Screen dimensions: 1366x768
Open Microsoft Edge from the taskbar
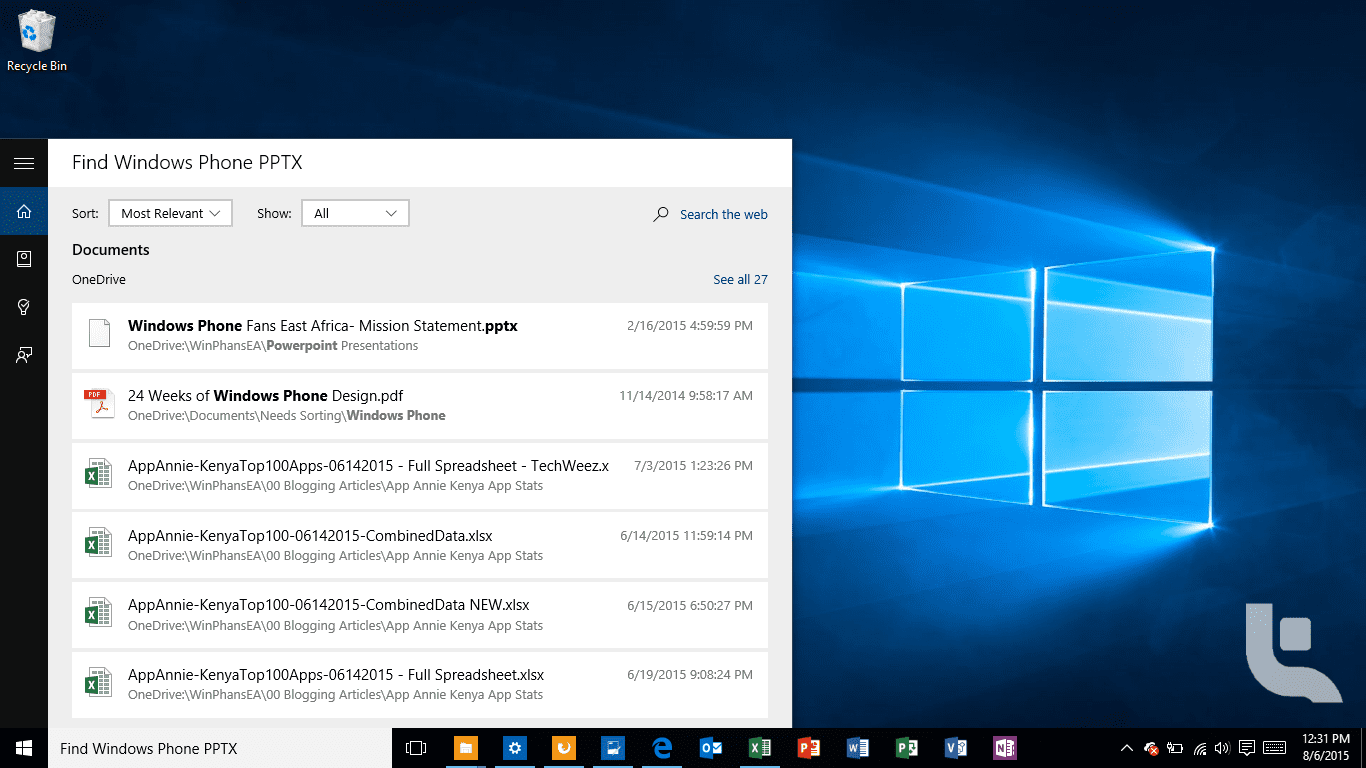pyautogui.click(x=661, y=748)
